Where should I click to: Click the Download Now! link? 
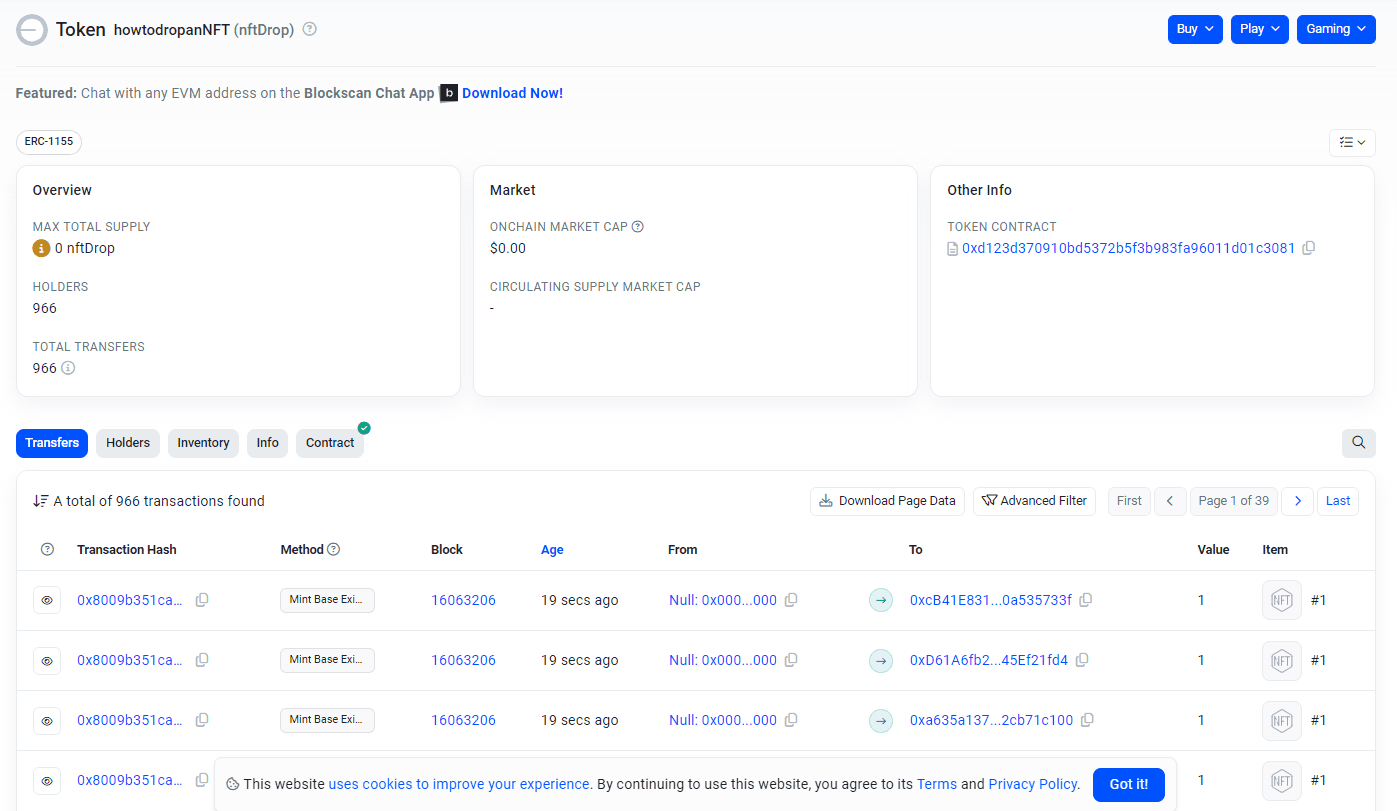point(512,93)
